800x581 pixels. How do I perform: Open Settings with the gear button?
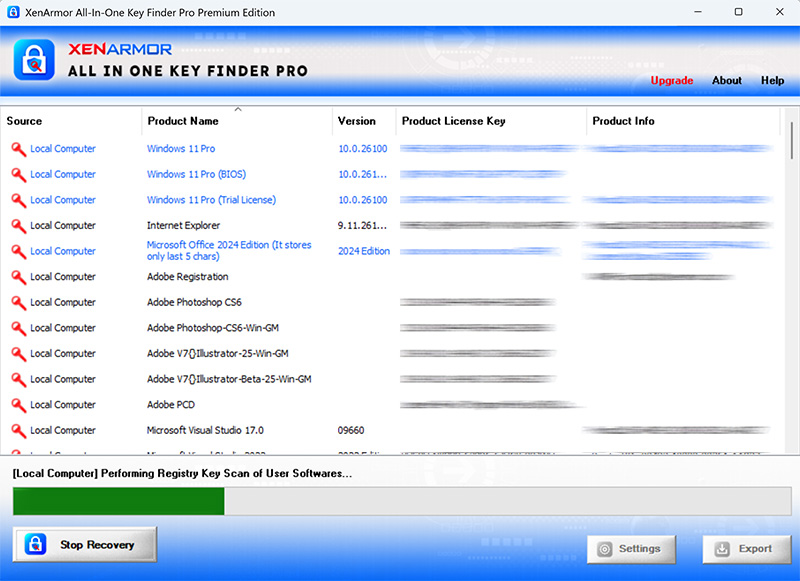[x=631, y=549]
